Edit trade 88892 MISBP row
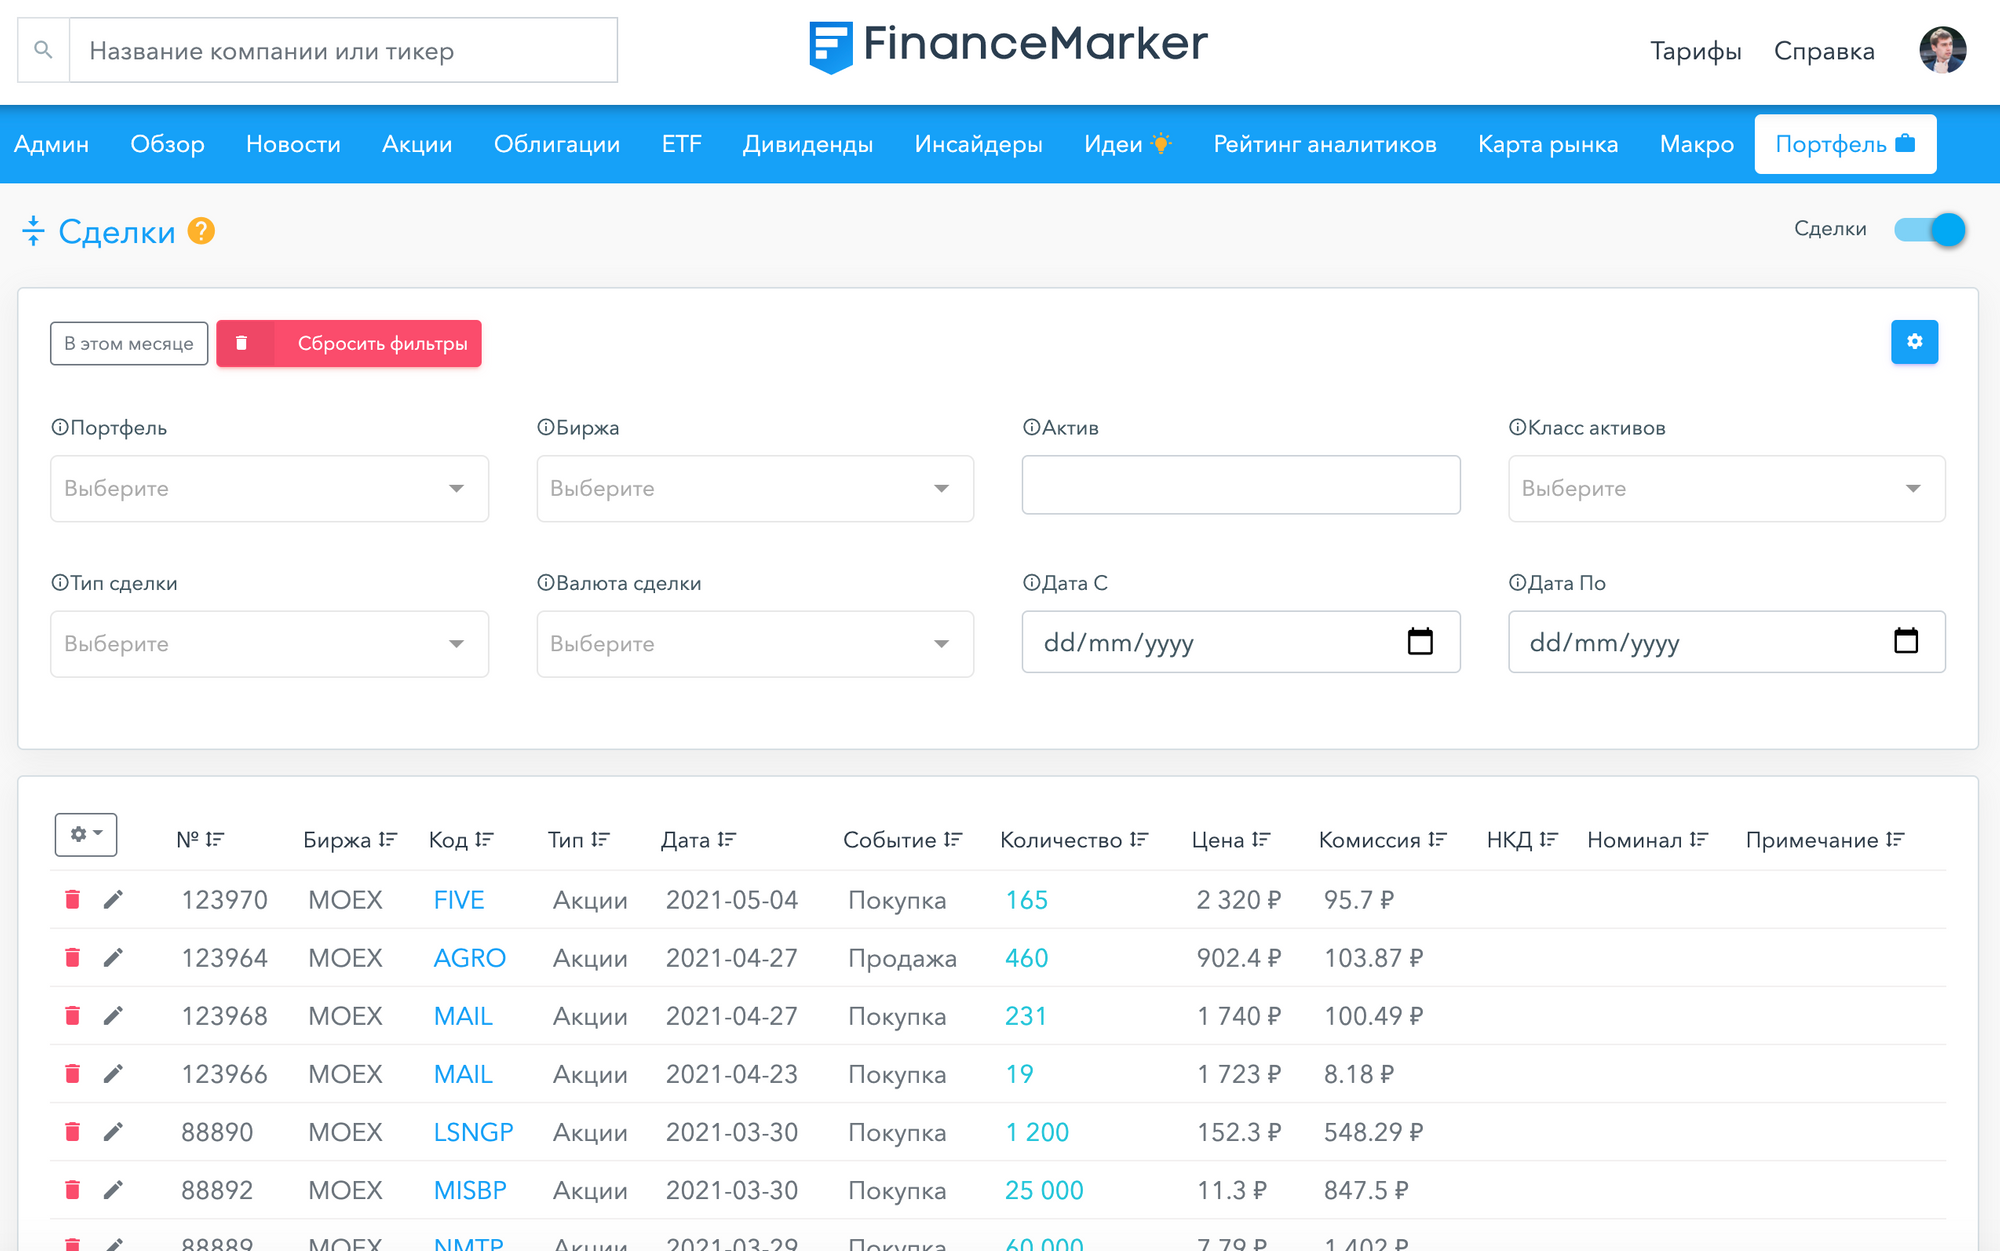Image resolution: width=2000 pixels, height=1251 pixels. 113,1189
